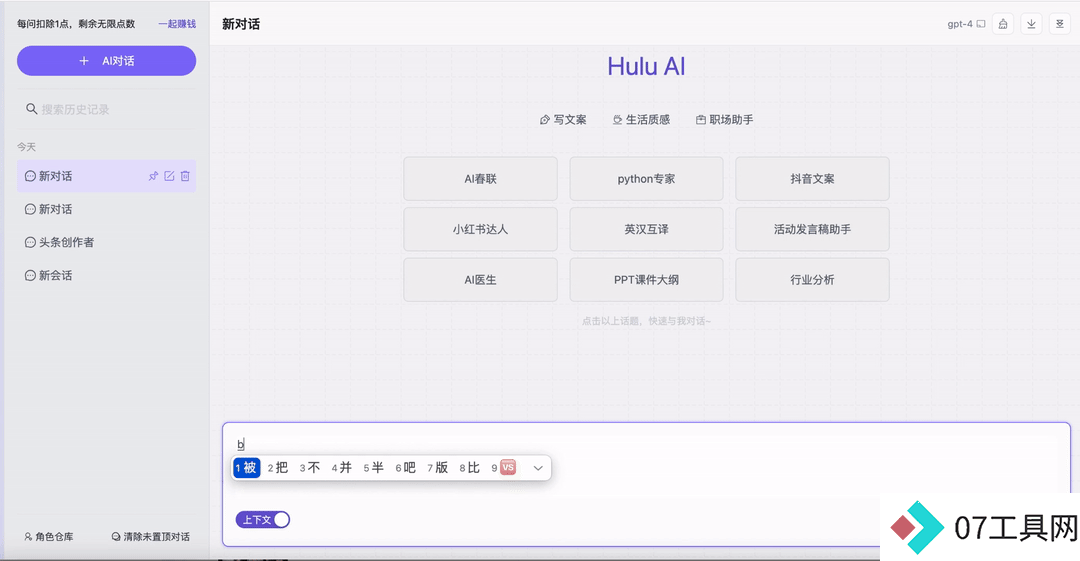Open the 新会话 conversation

[107, 276]
